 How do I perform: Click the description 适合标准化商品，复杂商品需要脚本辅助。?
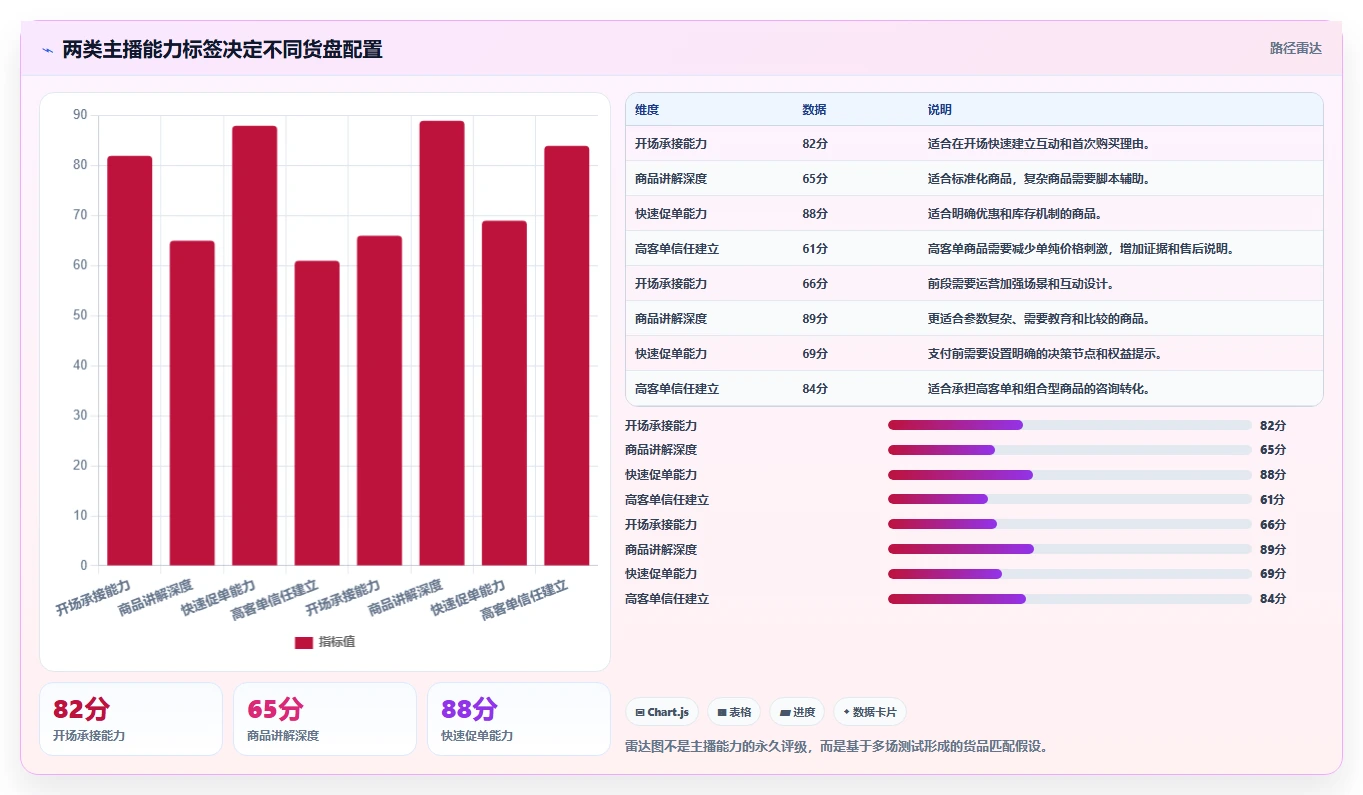(x=1040, y=179)
